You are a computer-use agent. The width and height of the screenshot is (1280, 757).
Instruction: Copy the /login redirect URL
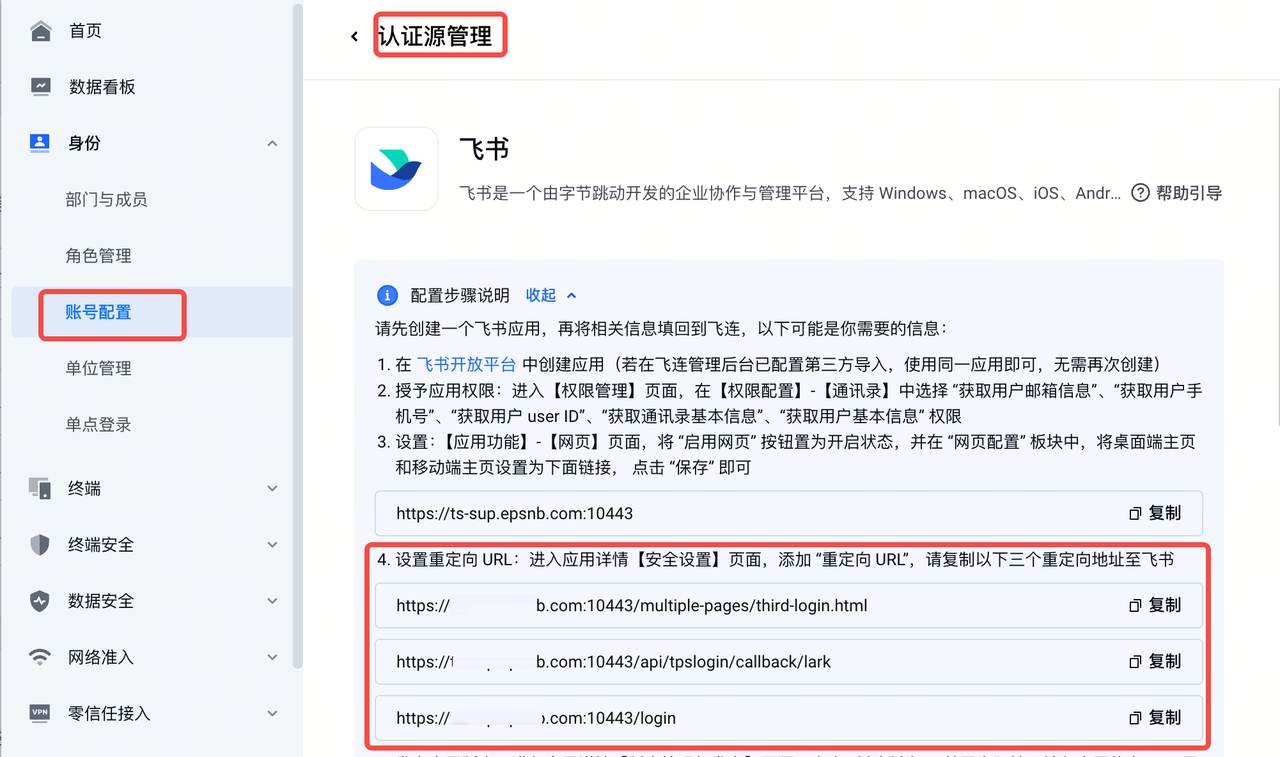pyautogui.click(x=1155, y=717)
